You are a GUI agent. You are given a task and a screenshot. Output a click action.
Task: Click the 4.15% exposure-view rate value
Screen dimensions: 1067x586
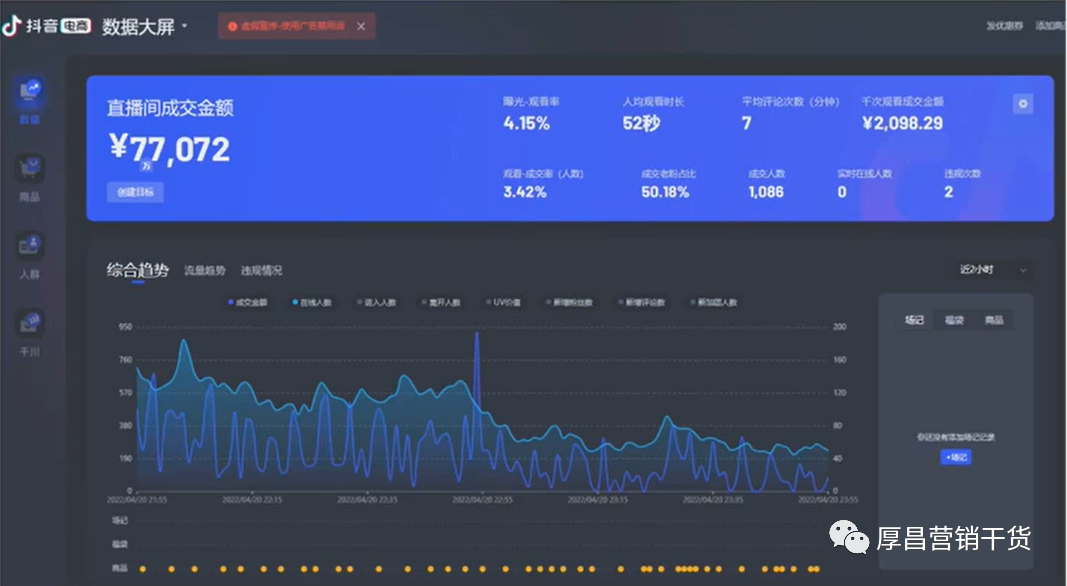pos(526,123)
